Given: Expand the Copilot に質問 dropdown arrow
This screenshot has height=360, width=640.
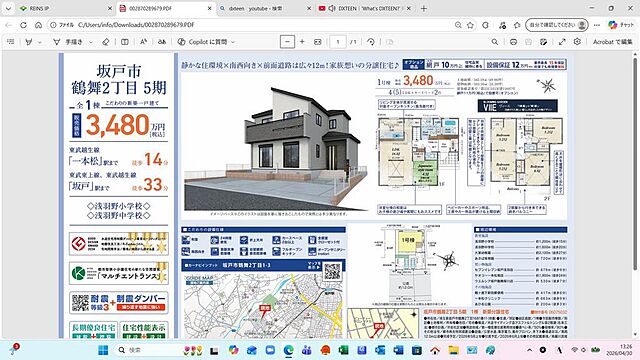Looking at the screenshot, I should pos(233,42).
